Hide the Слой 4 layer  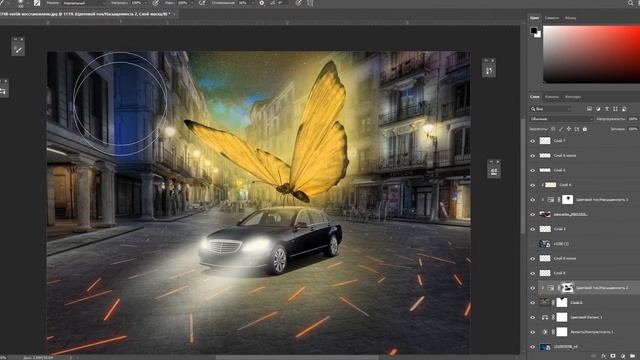[x=532, y=185]
